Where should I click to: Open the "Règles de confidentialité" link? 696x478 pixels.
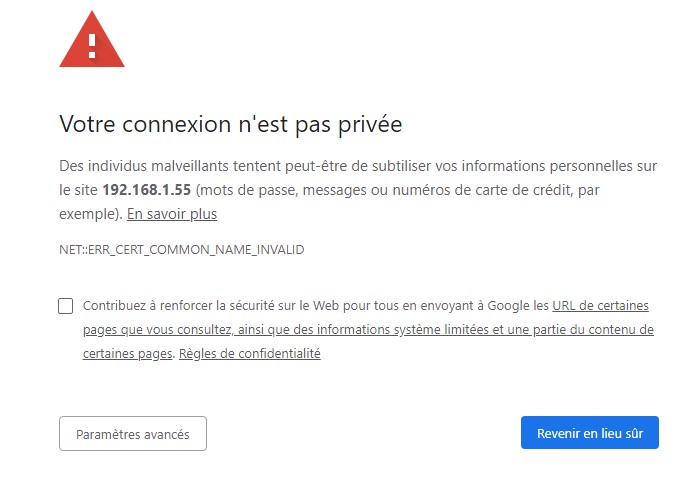(x=249, y=353)
